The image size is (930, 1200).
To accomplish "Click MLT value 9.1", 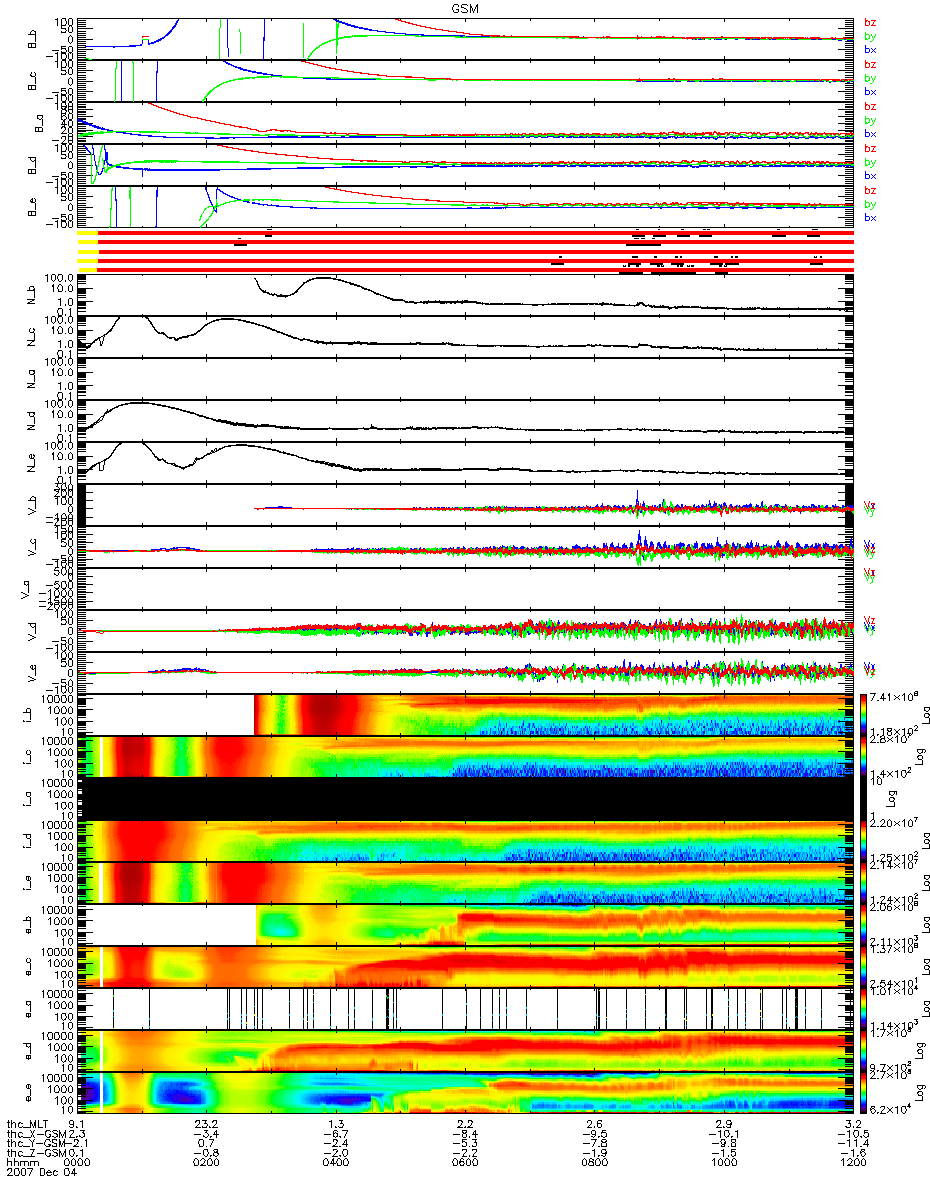I will pos(76,1125).
